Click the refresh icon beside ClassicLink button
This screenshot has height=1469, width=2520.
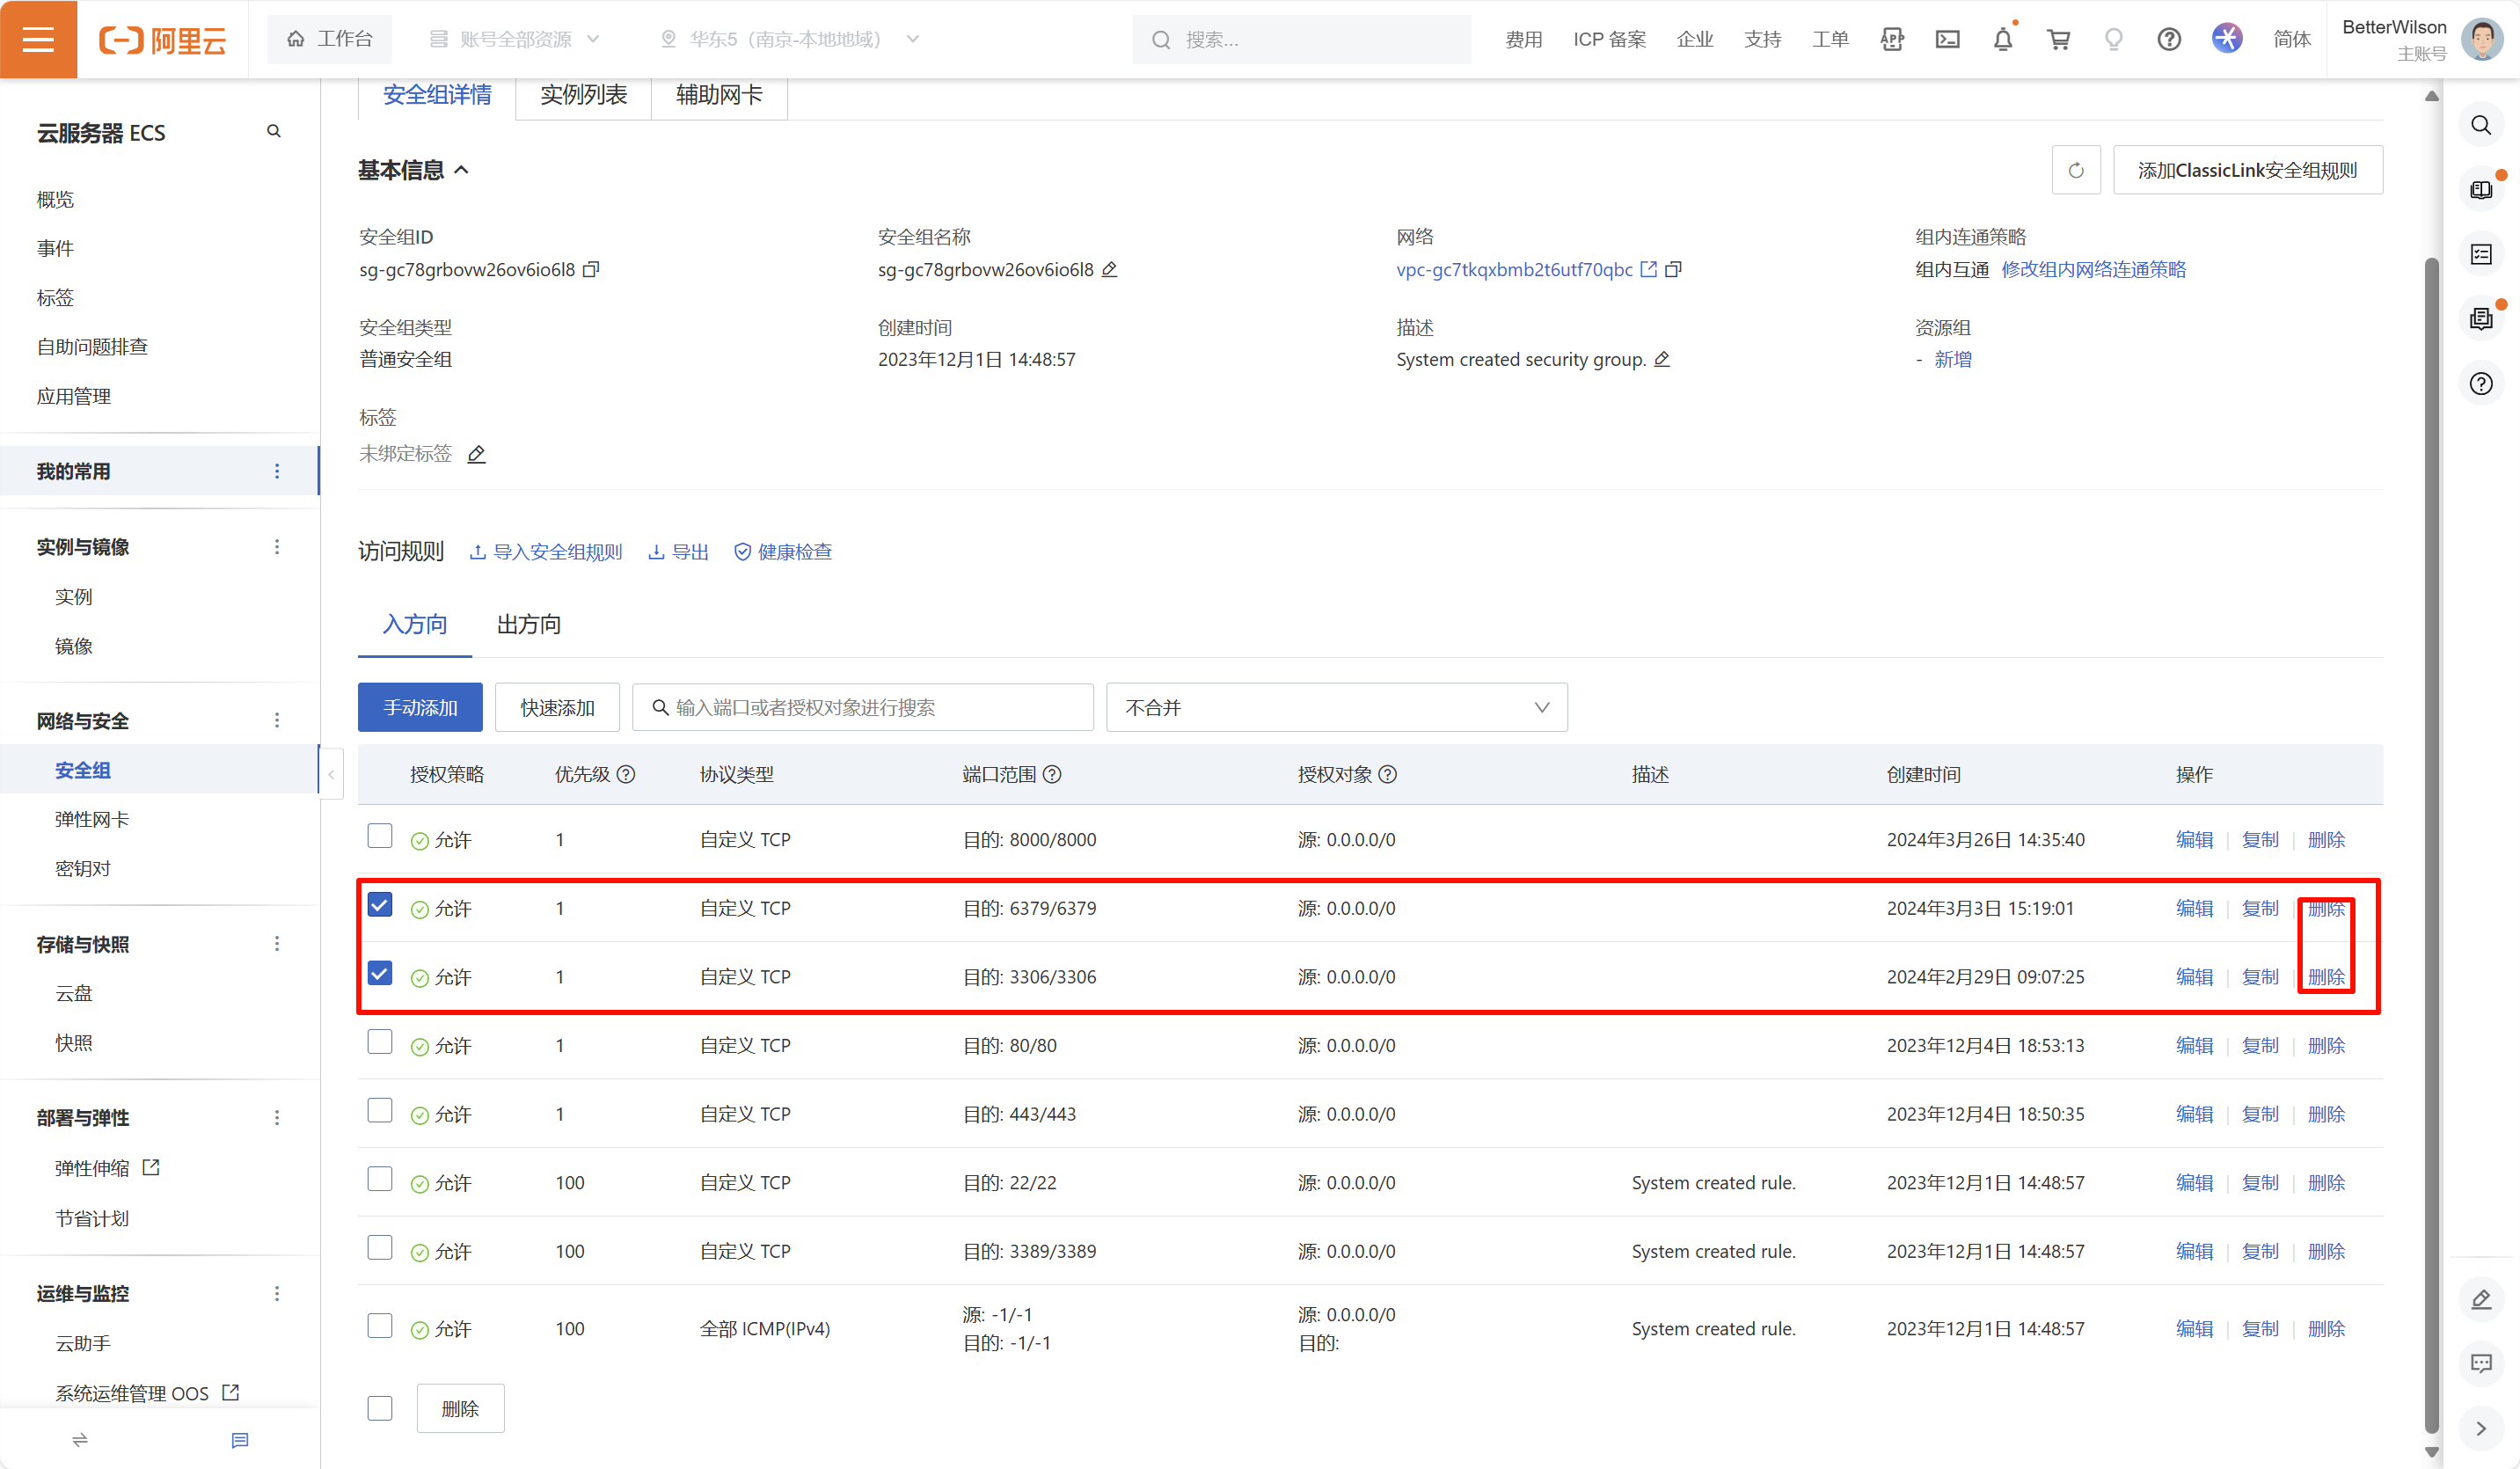2075,170
